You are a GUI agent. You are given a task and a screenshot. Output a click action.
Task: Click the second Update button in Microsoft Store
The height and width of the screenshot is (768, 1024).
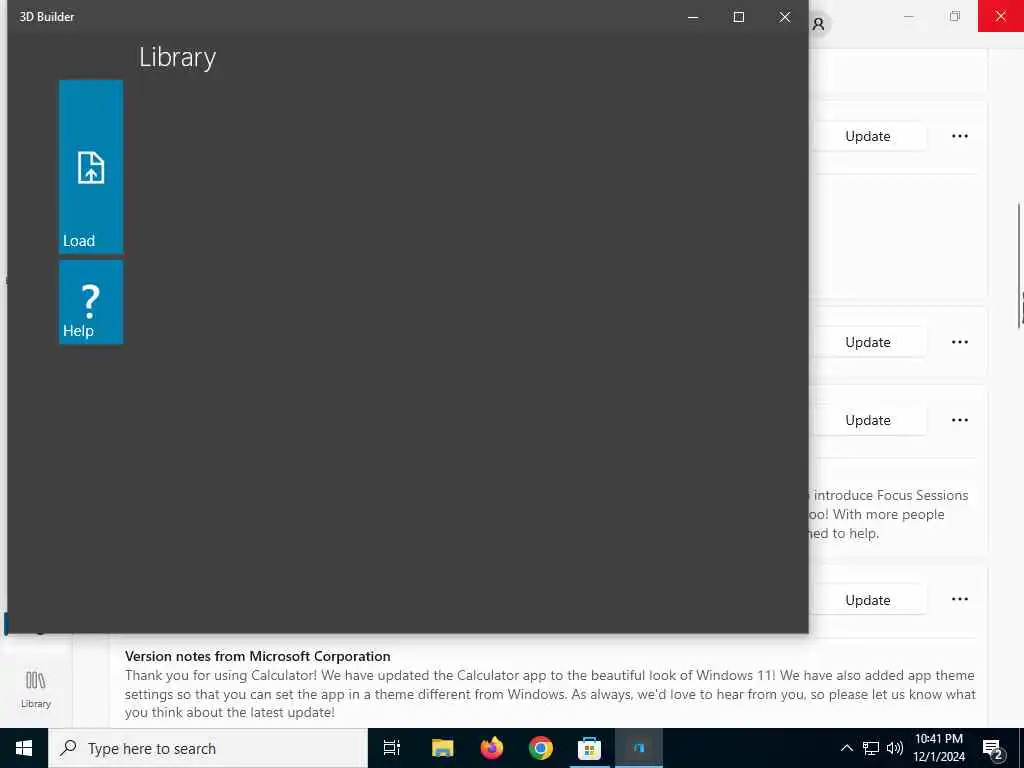[x=867, y=342]
